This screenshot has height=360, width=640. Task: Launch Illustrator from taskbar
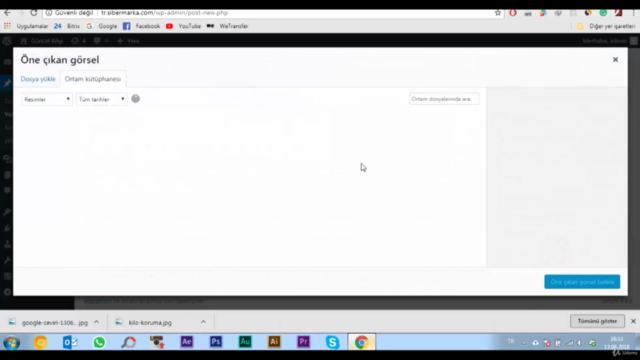tap(274, 342)
